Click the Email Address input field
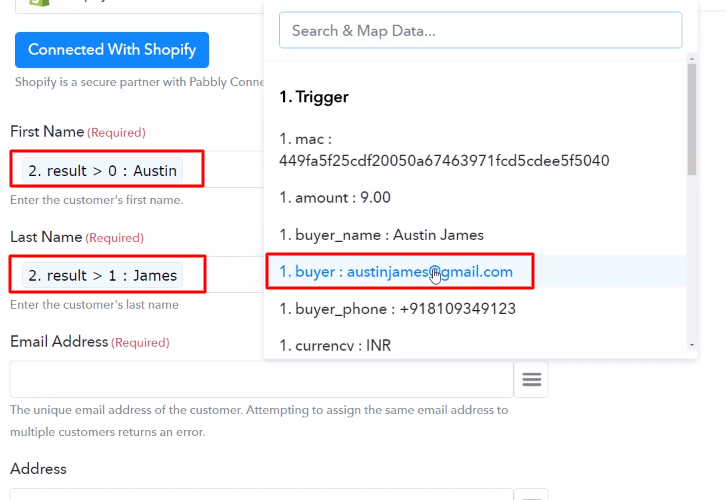 261,379
